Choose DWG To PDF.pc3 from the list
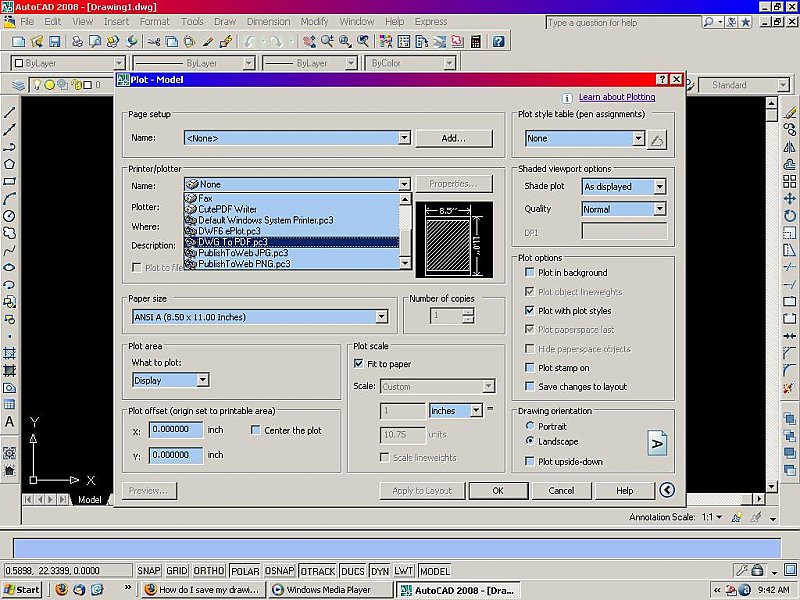Screen dimensions: 800x600 pyautogui.click(x=233, y=242)
